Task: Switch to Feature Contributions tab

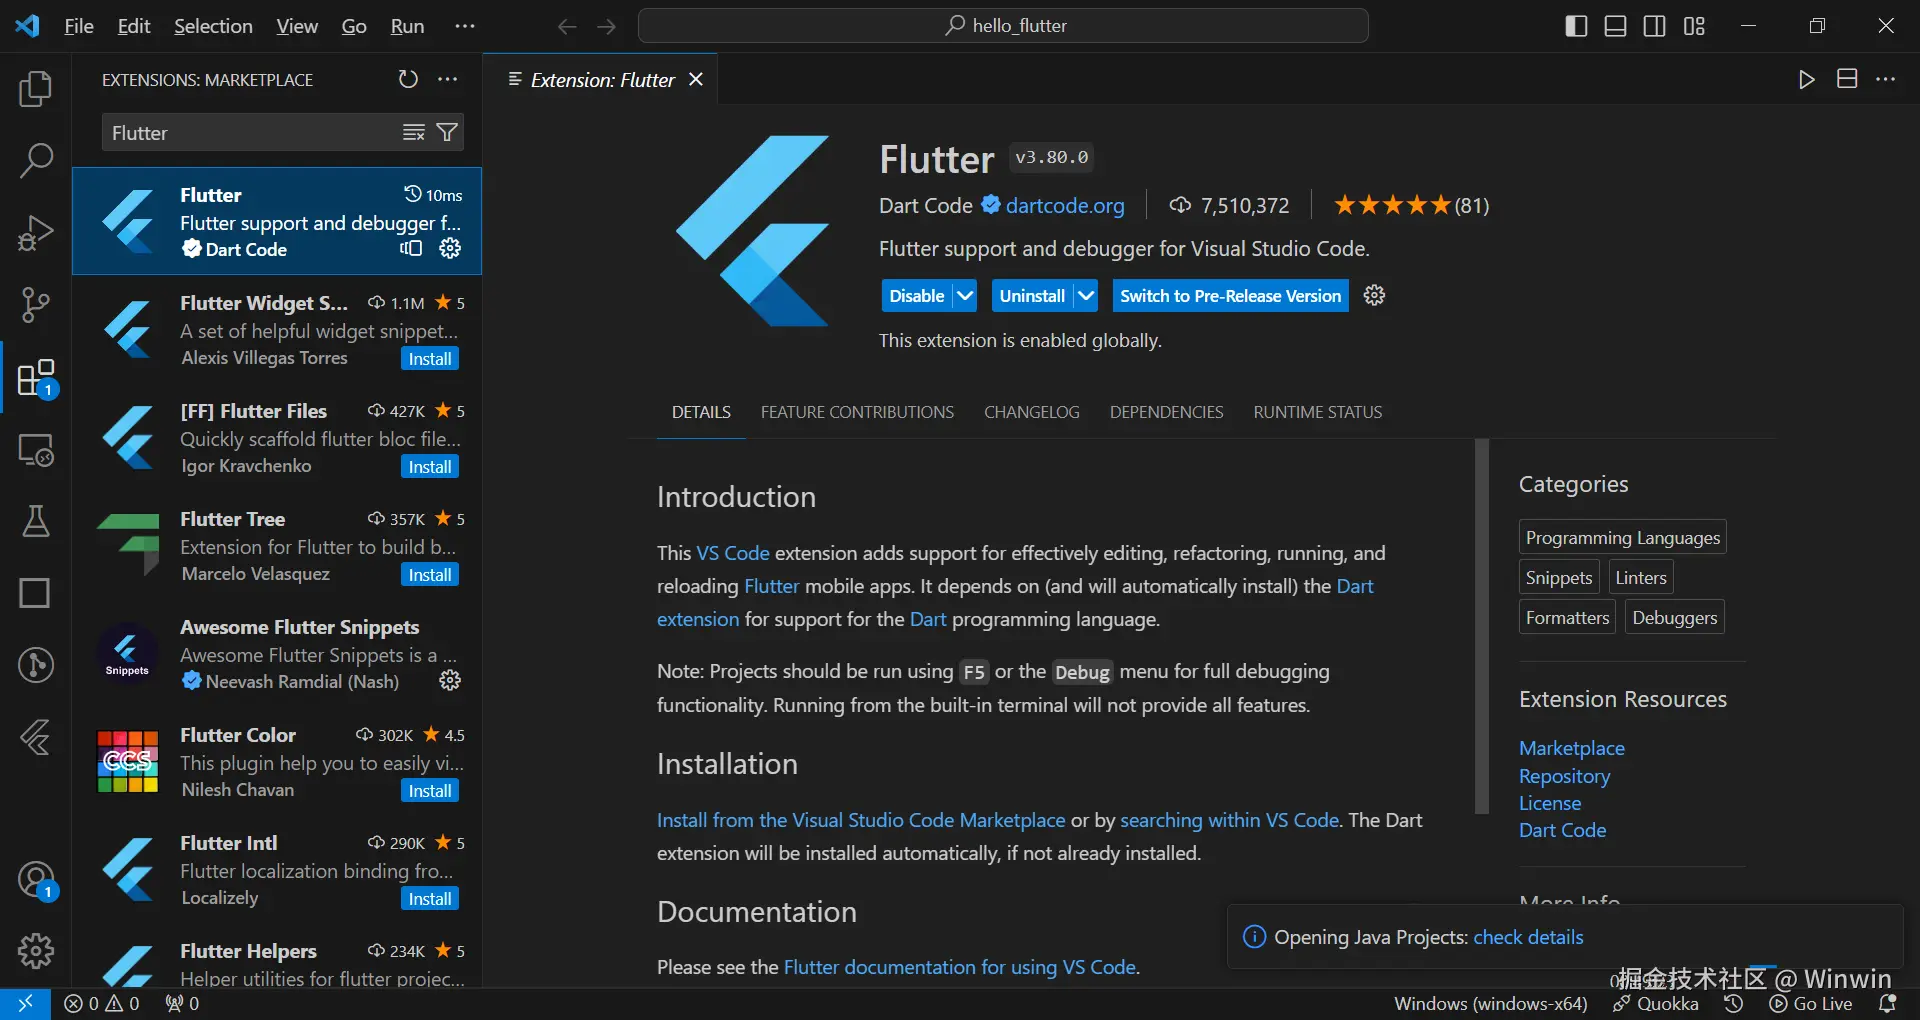Action: click(x=857, y=412)
